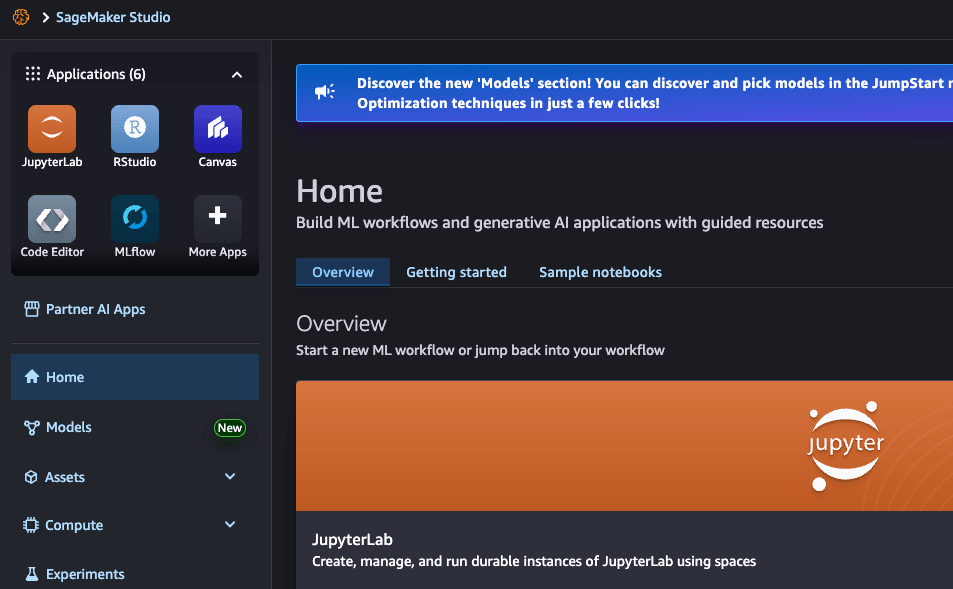Switch to the Sample notebooks tab

tap(600, 272)
